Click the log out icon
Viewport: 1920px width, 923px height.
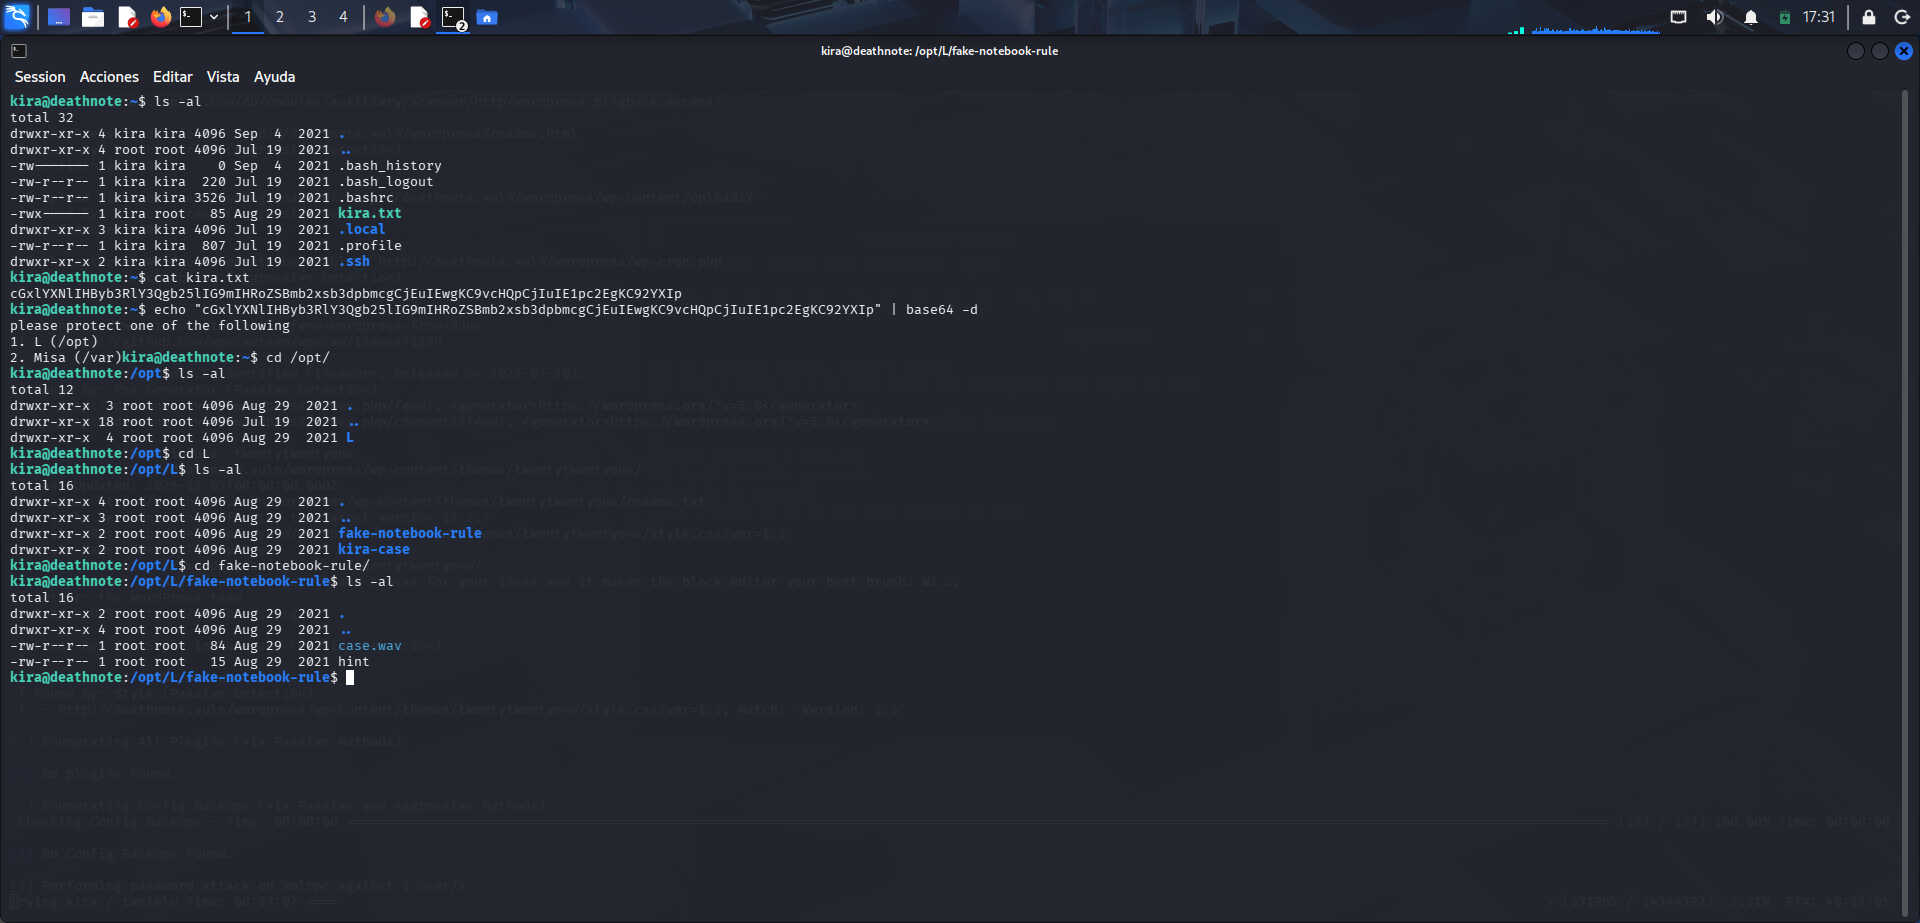(1902, 17)
